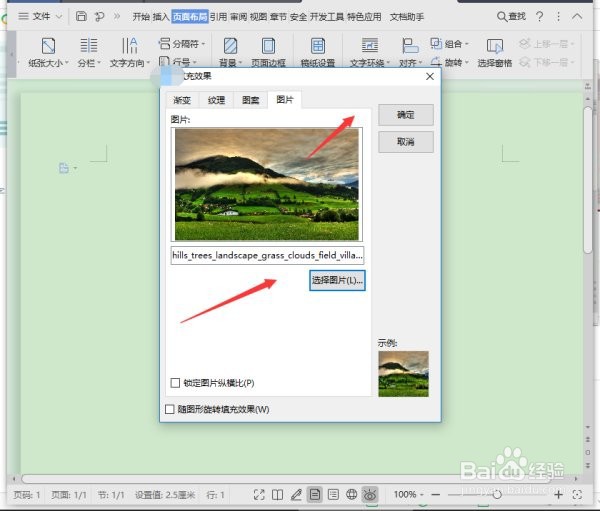The height and width of the screenshot is (511, 600).
Task: Click the picture filename text field
Action: 267,255
